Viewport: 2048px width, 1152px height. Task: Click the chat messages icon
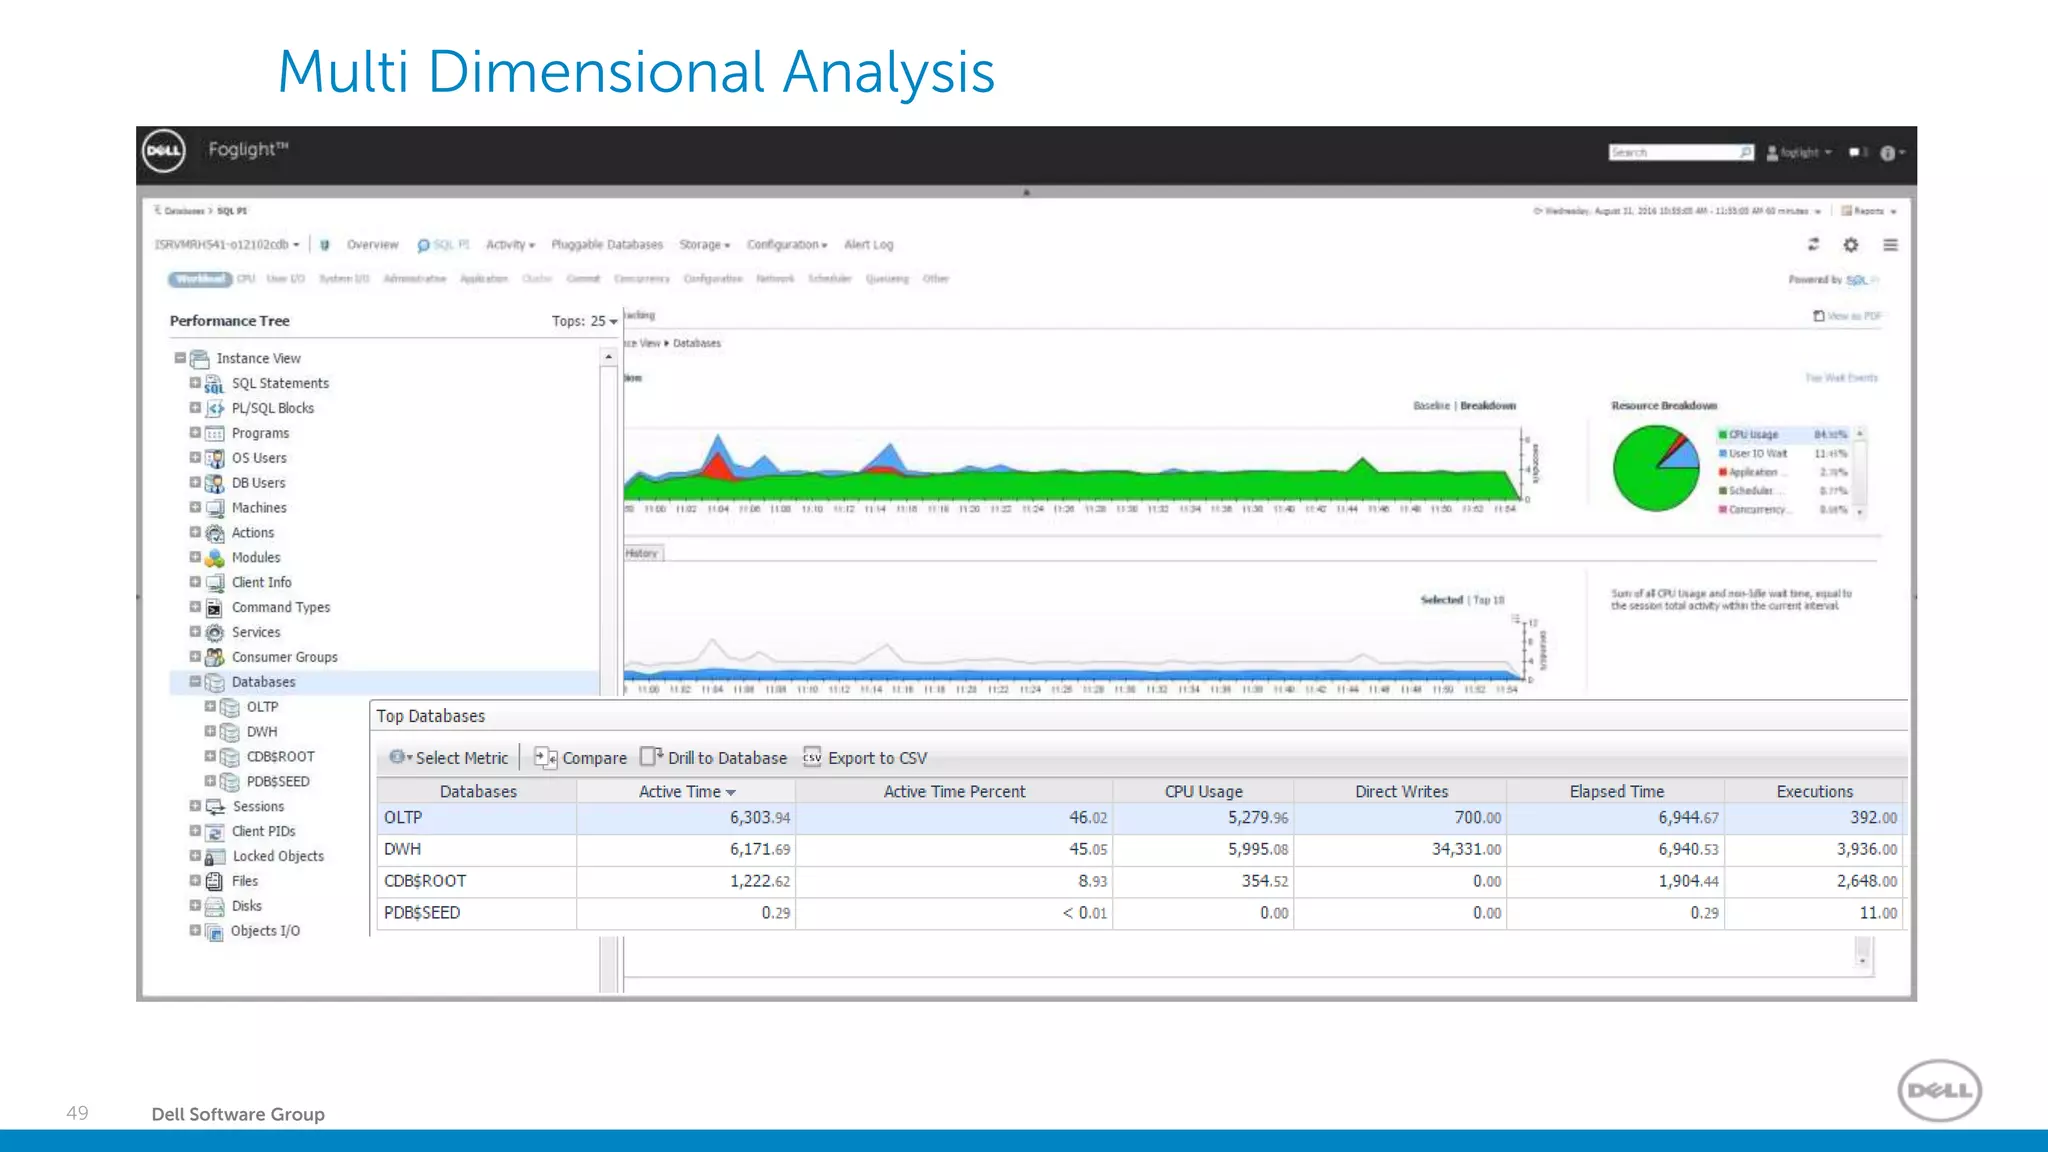pos(1854,152)
